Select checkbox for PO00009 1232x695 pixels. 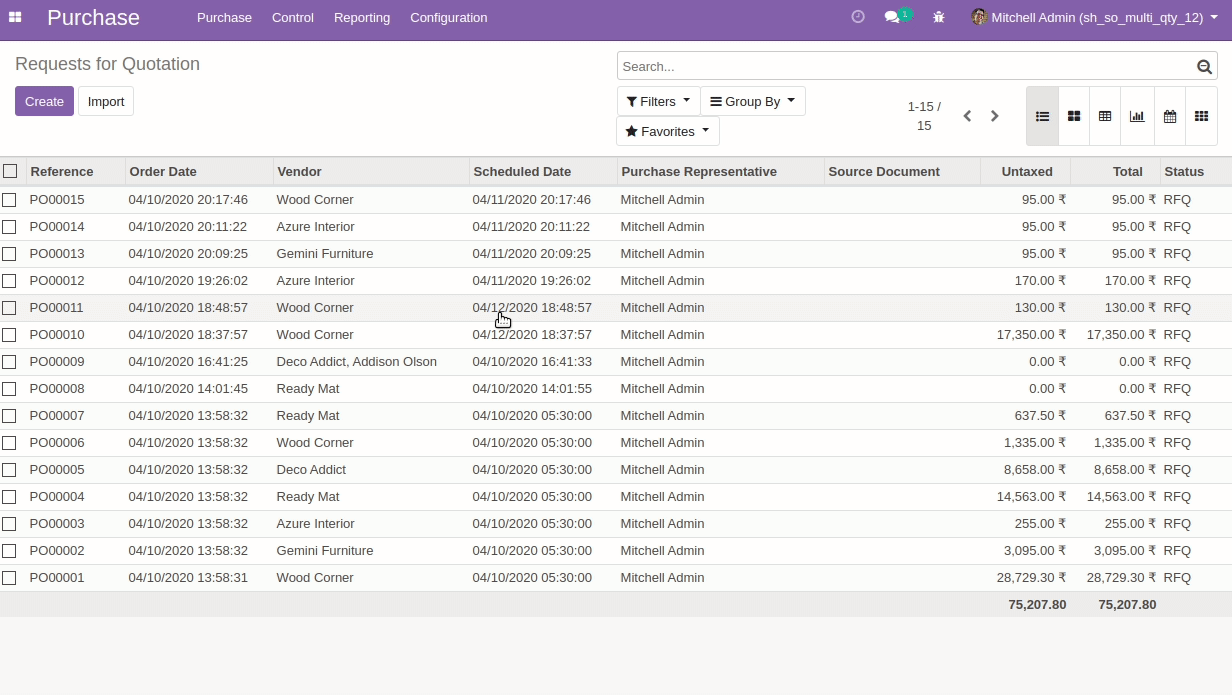pos(9,362)
